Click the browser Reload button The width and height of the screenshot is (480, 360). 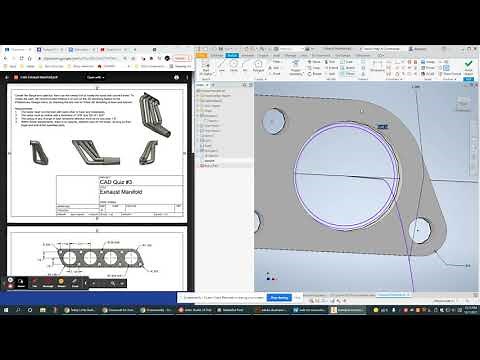coord(21,58)
